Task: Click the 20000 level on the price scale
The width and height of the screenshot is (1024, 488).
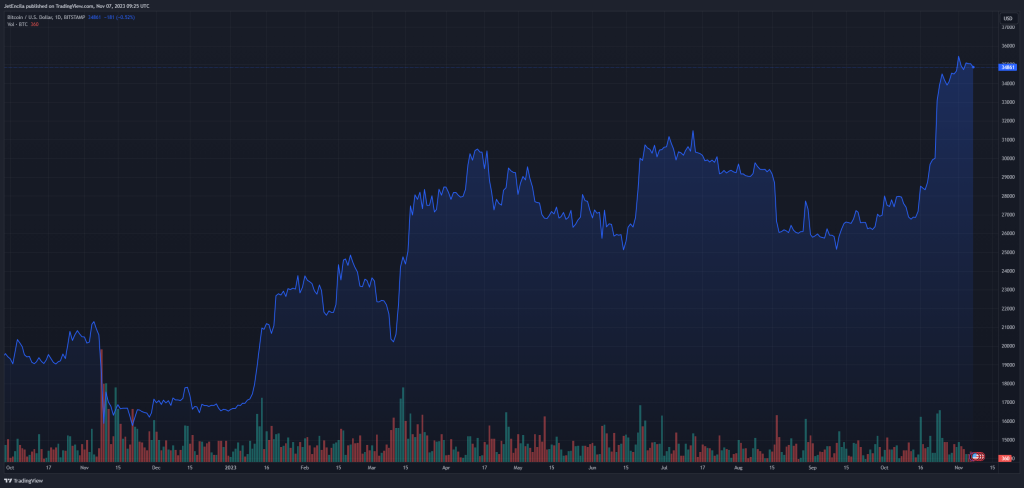Action: (1008, 346)
